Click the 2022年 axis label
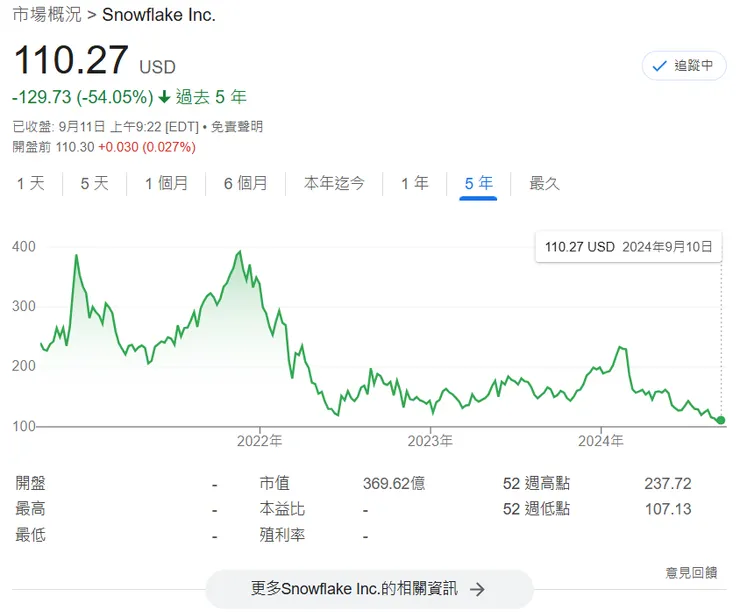The width and height of the screenshot is (740, 616). pos(260,441)
